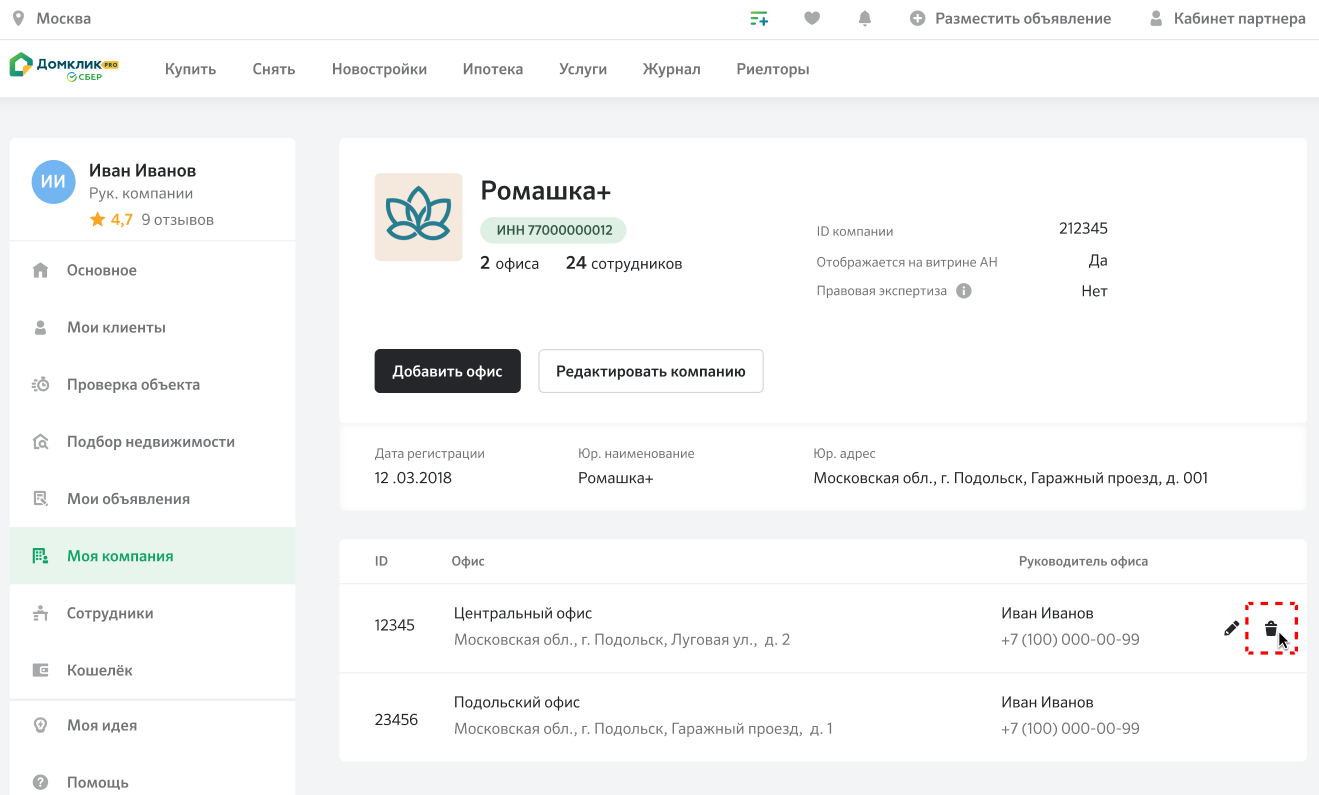The image size is (1319, 795).
Task: Click the Редактировать компанию button
Action: [x=651, y=371]
